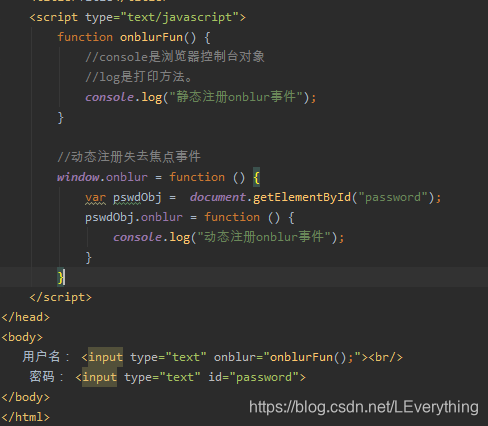Click the closing </script> tag
The image size is (488, 426).
(x=60, y=297)
